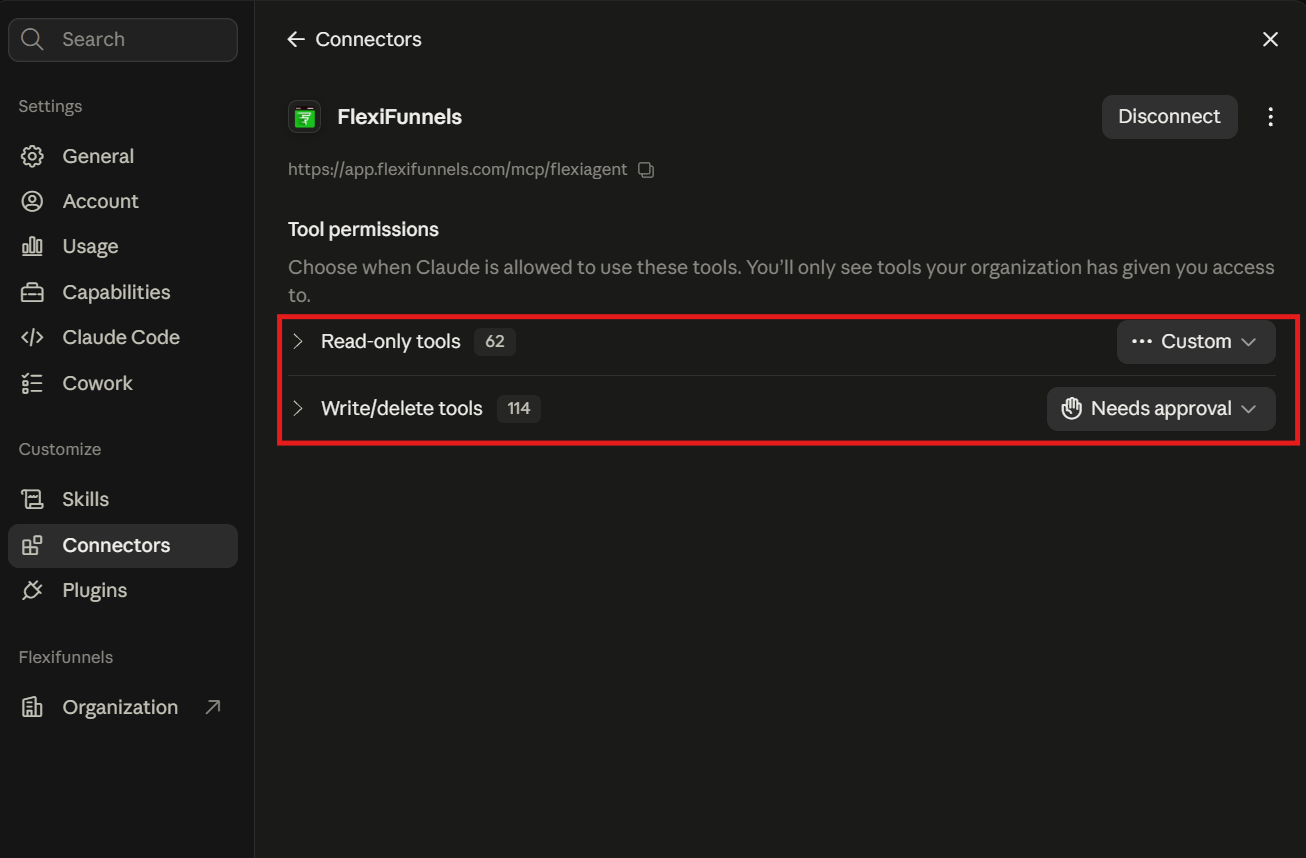Click the Capabilities toolbox icon

coord(32,292)
